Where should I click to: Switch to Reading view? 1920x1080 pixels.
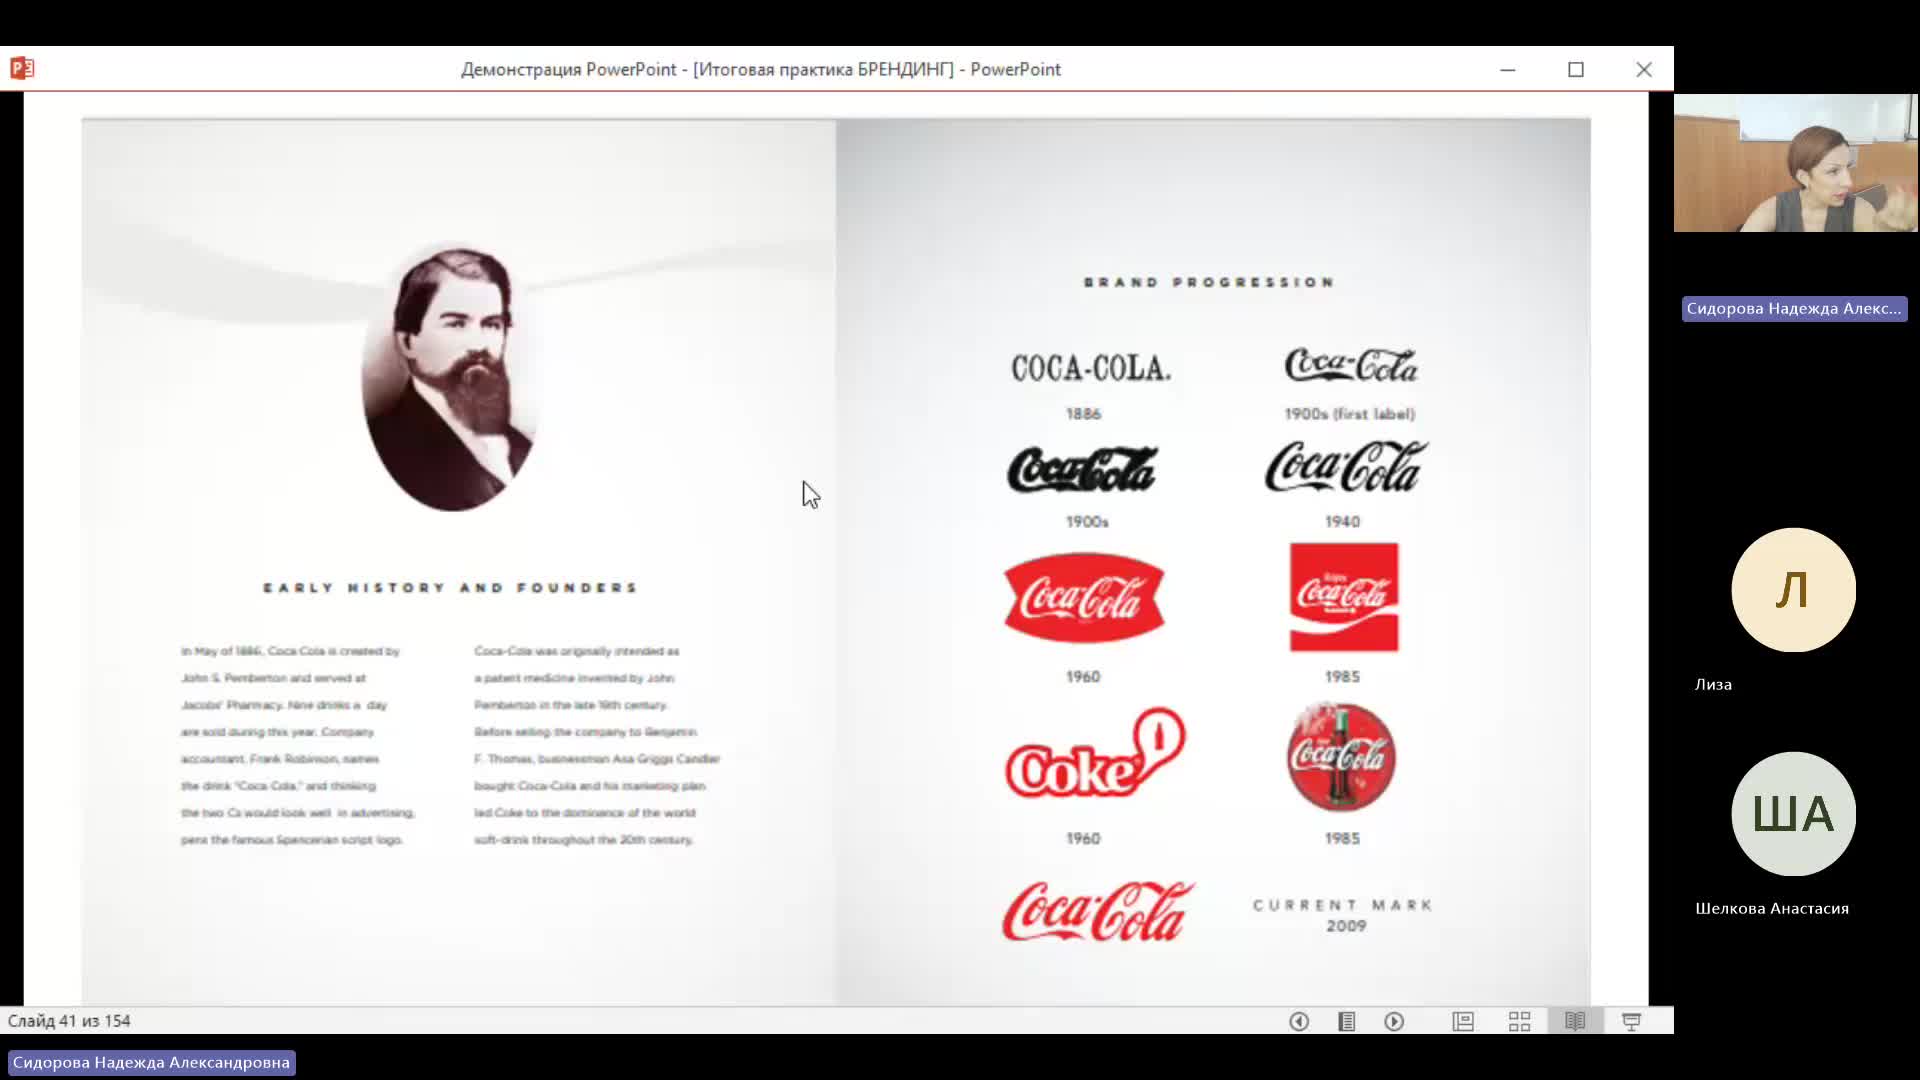1575,1021
